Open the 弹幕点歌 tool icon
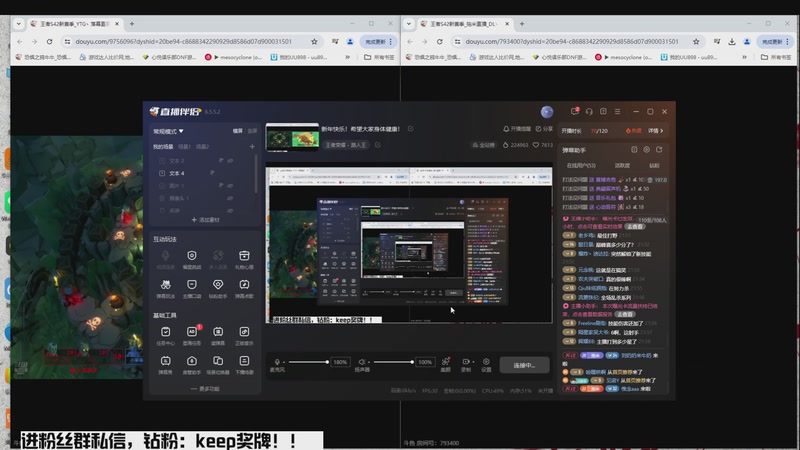Screen dimensions: 800x450 click(244, 285)
